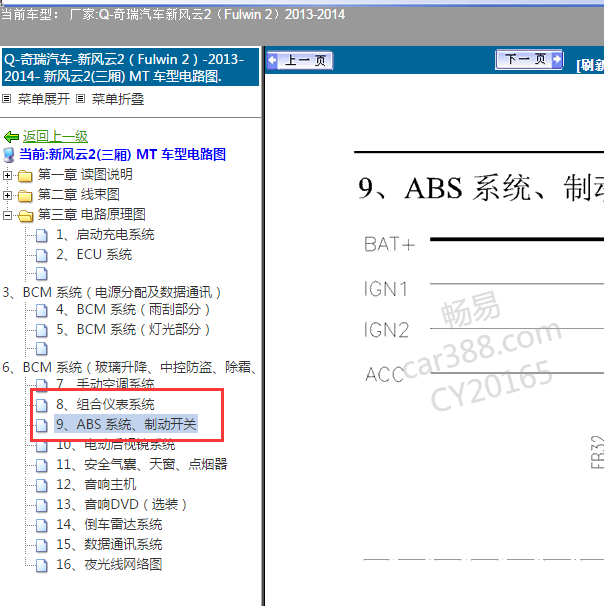This screenshot has height=606, width=604.
Task: Click the IGN1 label in diagram
Action: pyautogui.click(x=386, y=289)
